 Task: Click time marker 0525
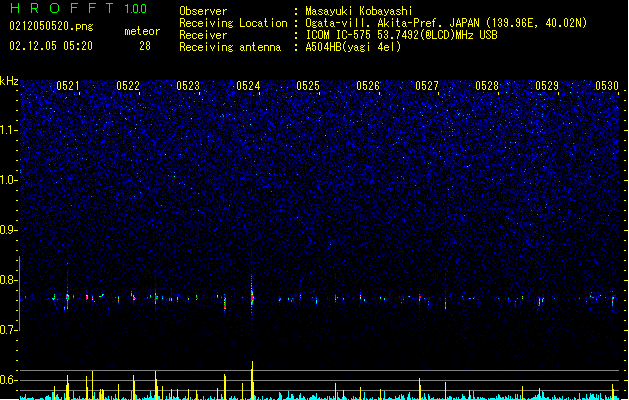308,86
